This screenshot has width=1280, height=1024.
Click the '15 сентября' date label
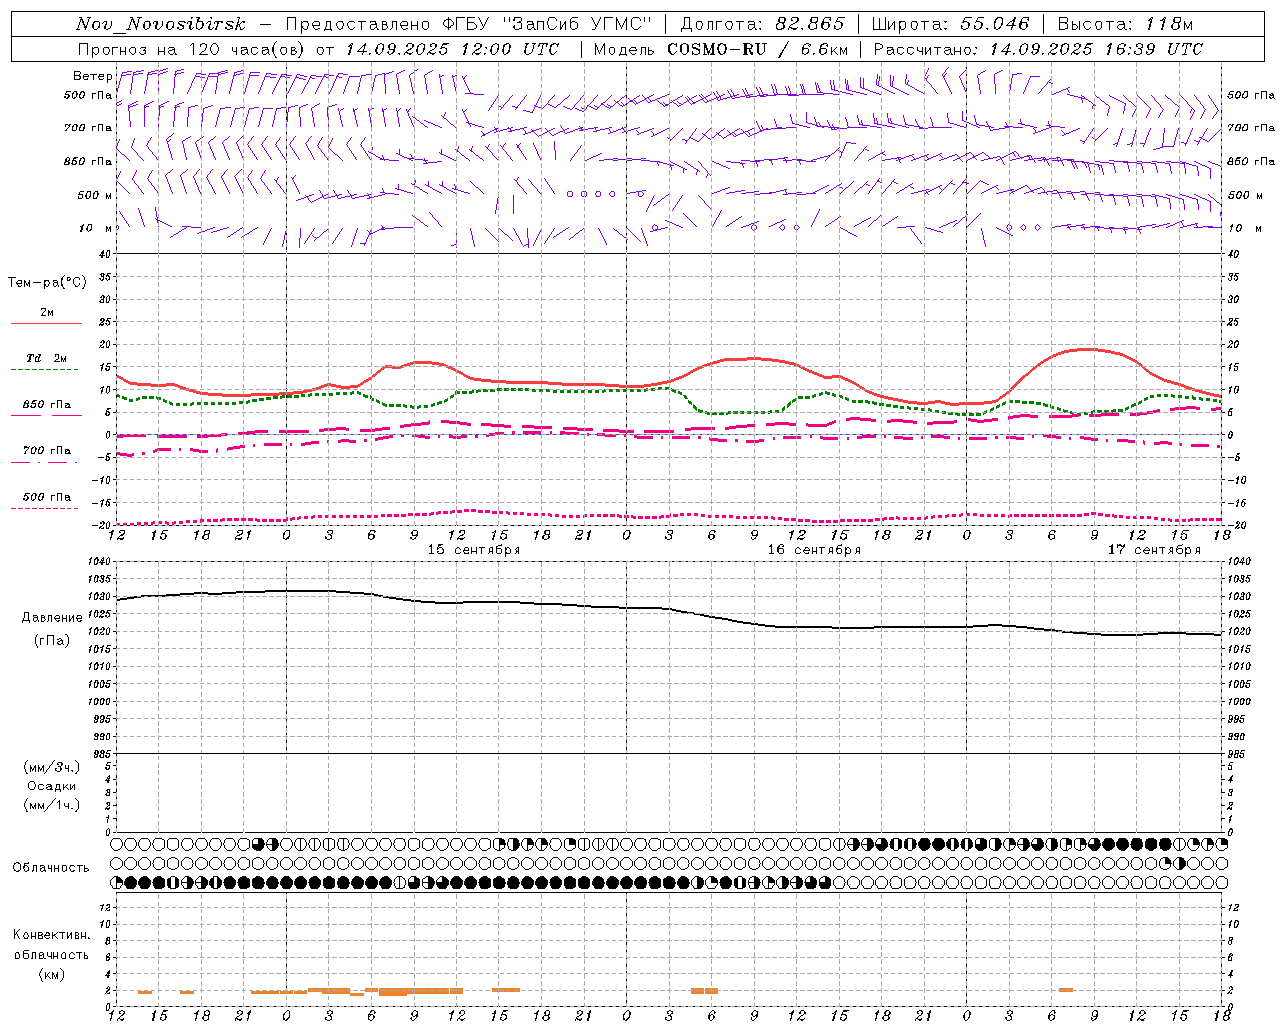[474, 550]
